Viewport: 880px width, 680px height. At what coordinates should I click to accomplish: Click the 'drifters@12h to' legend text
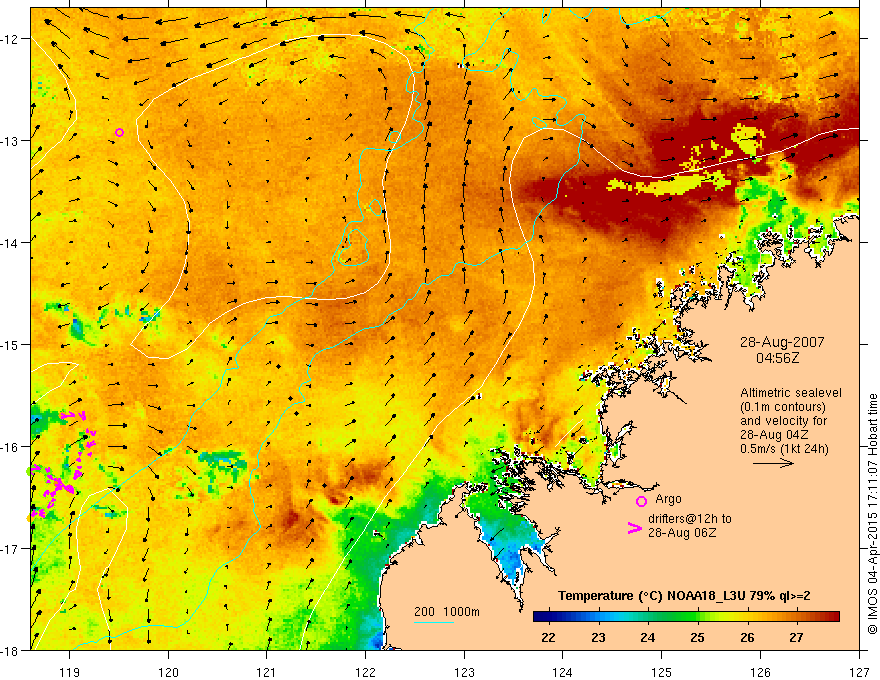pos(690,519)
